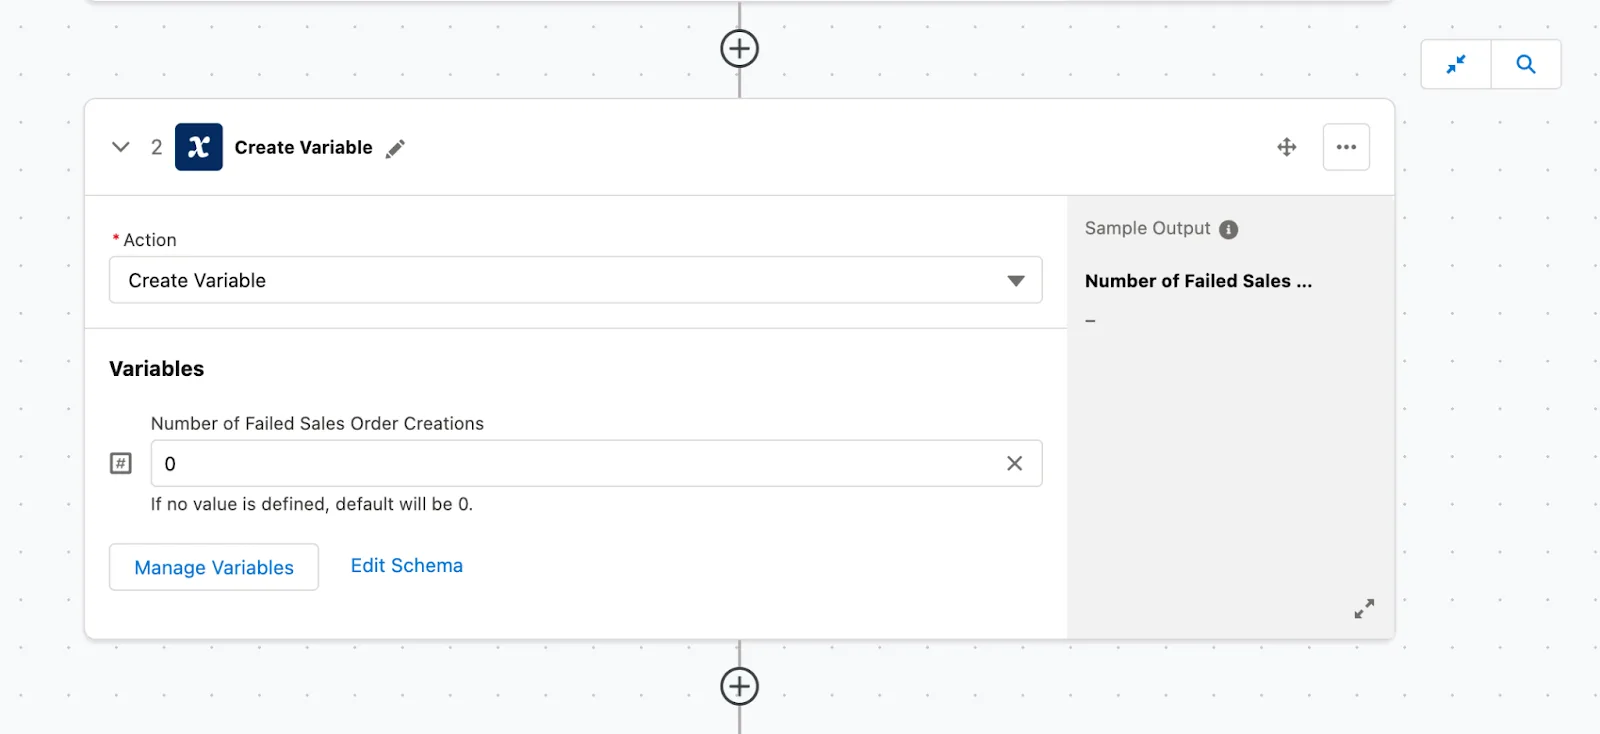Collapse step 2 with the chevron
The width and height of the screenshot is (1600, 734).
pos(121,147)
